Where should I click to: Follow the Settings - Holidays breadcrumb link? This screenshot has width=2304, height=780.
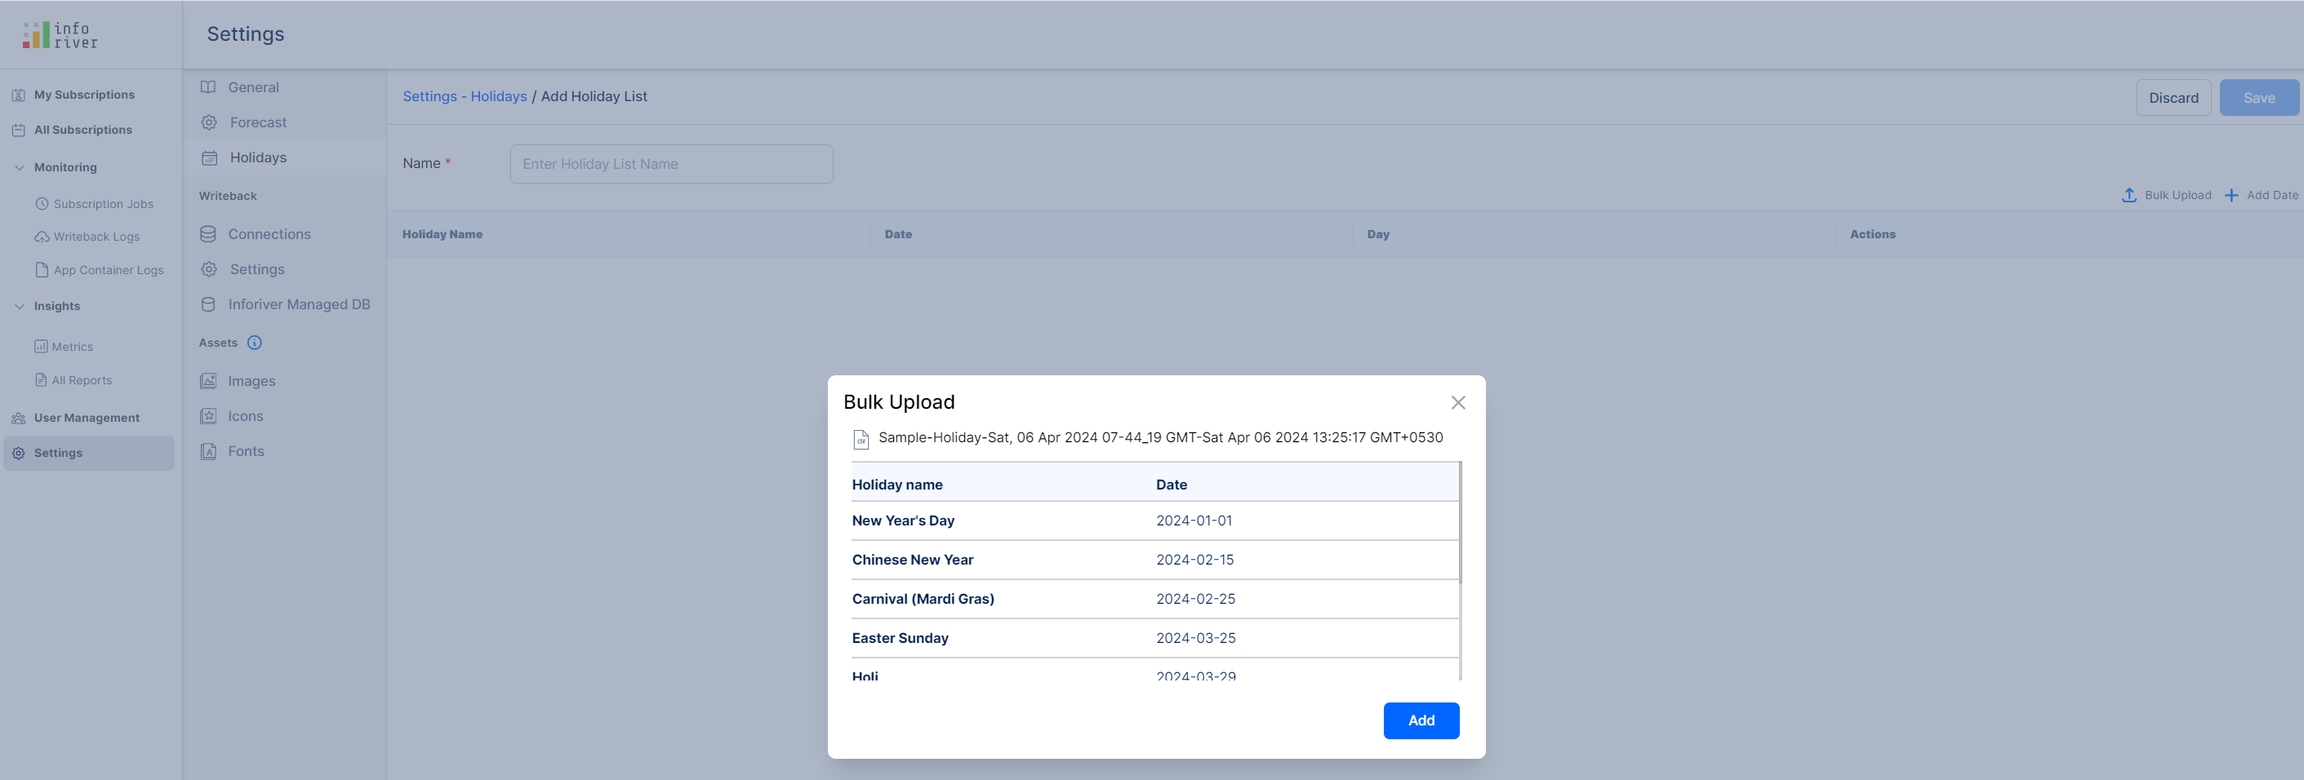click(464, 97)
